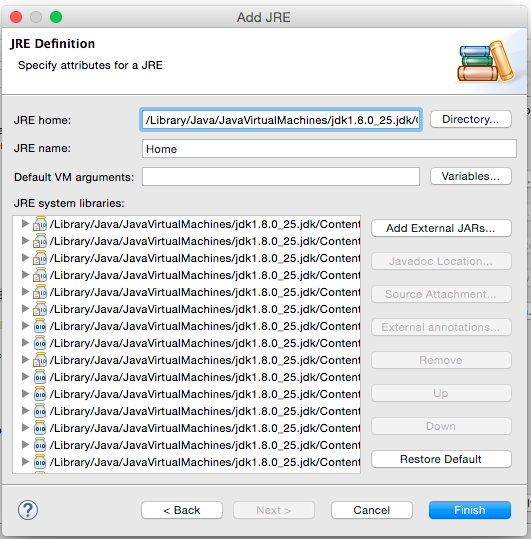This screenshot has width=531, height=539.
Task: Click jar icon of first system library
Action: point(40,224)
